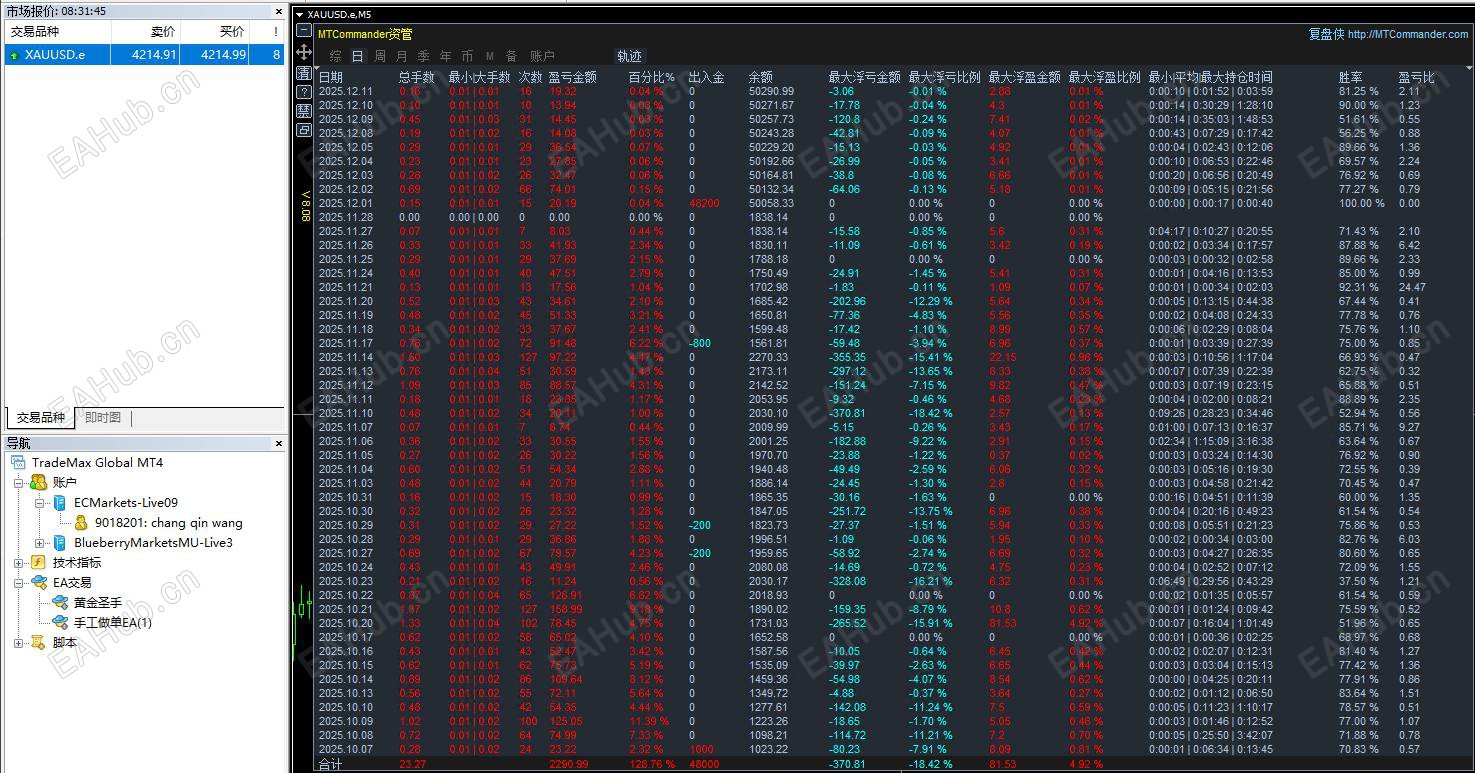This screenshot has width=1475, height=773.
Task: Click the four-arrow move icon in the panel sidebar
Action: (304, 51)
